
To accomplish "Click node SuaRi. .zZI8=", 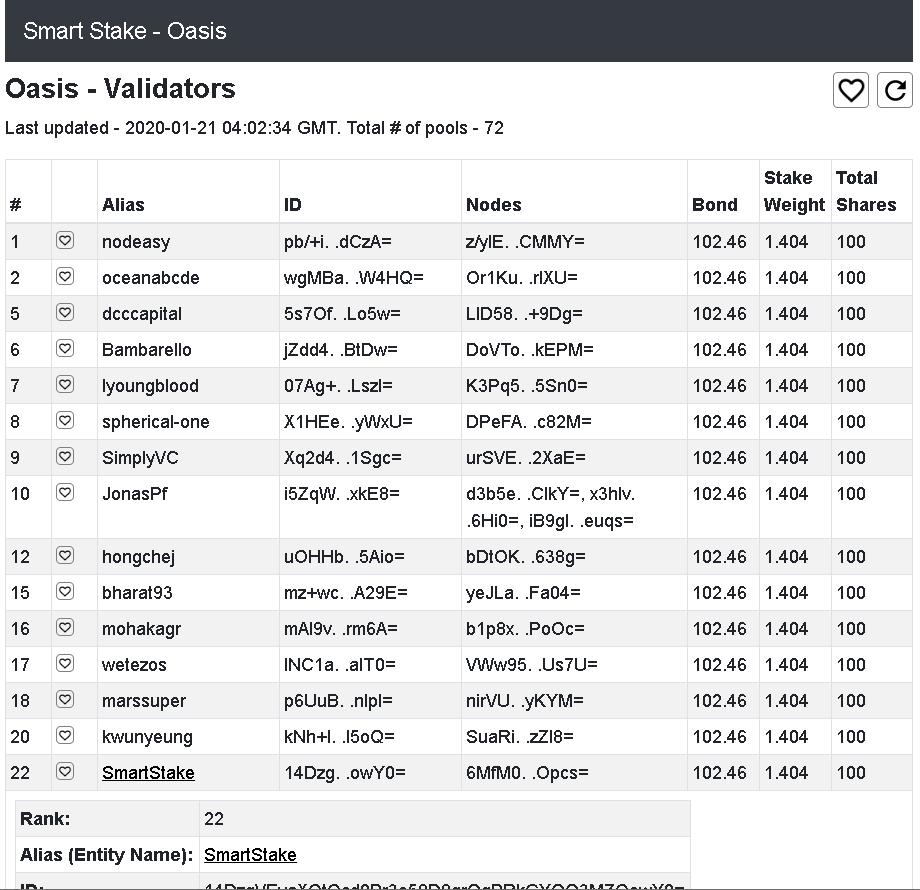I will pos(520,737).
